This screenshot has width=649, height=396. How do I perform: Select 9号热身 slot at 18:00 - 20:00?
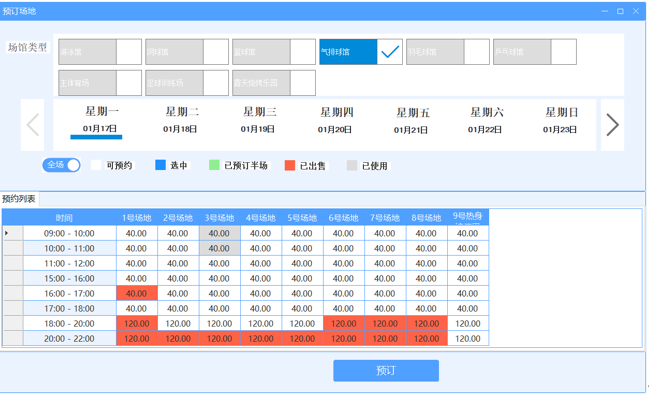468,324
